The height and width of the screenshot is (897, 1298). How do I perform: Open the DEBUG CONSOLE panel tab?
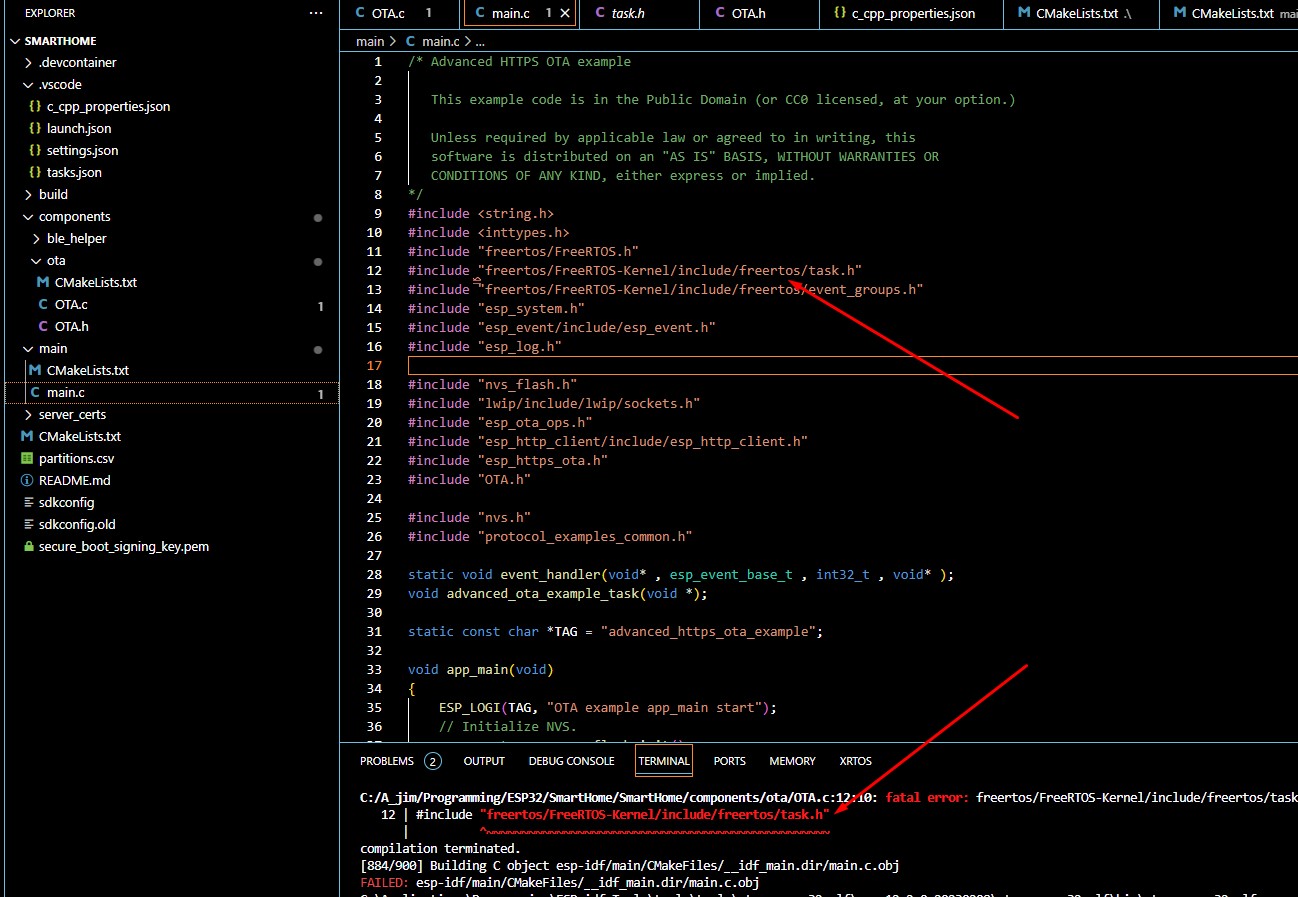pos(571,761)
